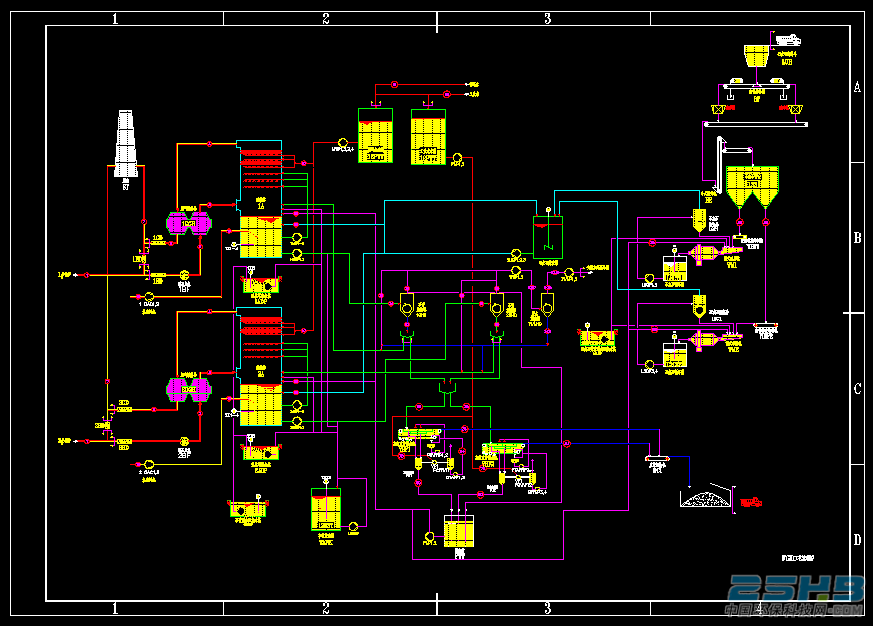Image resolution: width=873 pixels, height=626 pixels.
Task: Select the right yellow storage tank at top center
Action: (428, 136)
